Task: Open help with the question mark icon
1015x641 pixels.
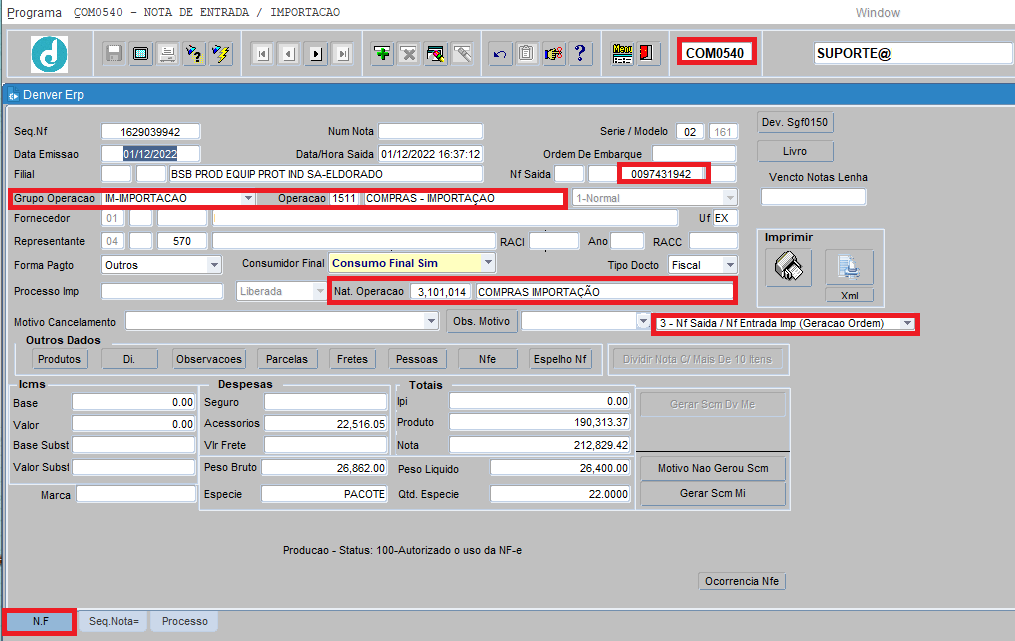Action: (x=580, y=54)
